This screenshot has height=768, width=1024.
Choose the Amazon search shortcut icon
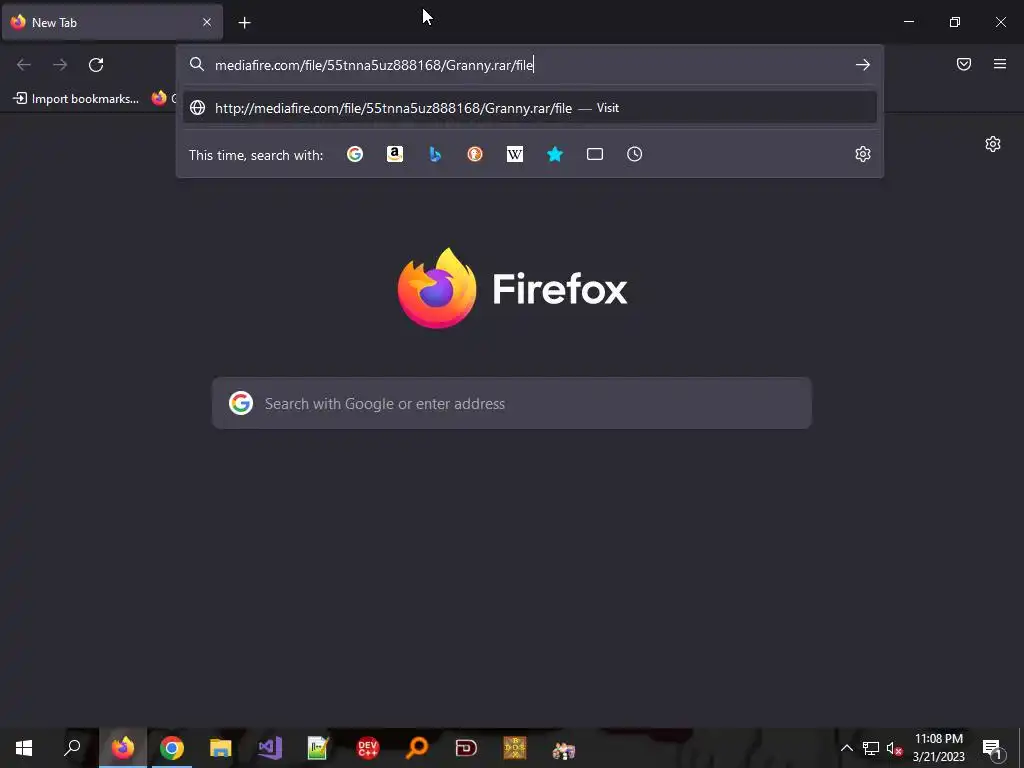coord(394,154)
